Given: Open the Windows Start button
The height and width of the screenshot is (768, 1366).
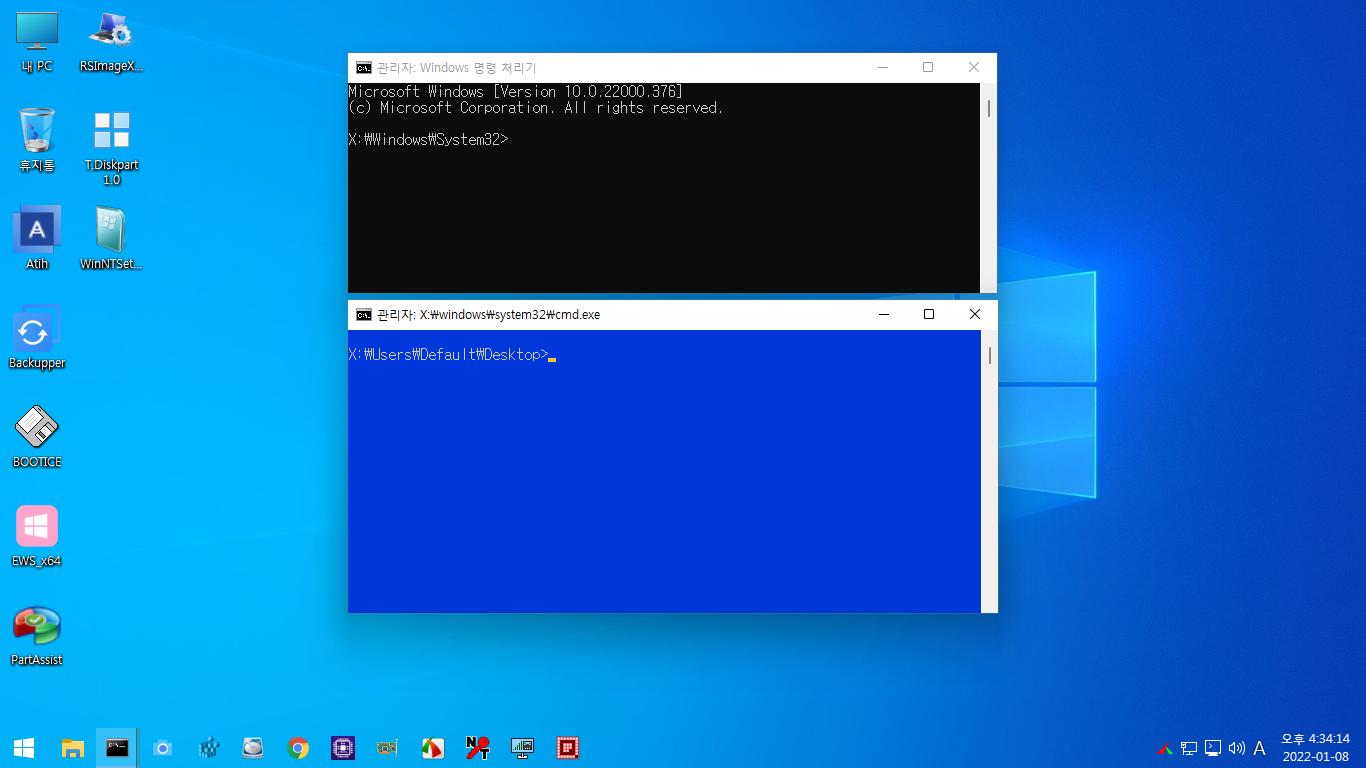Looking at the screenshot, I should point(24,748).
